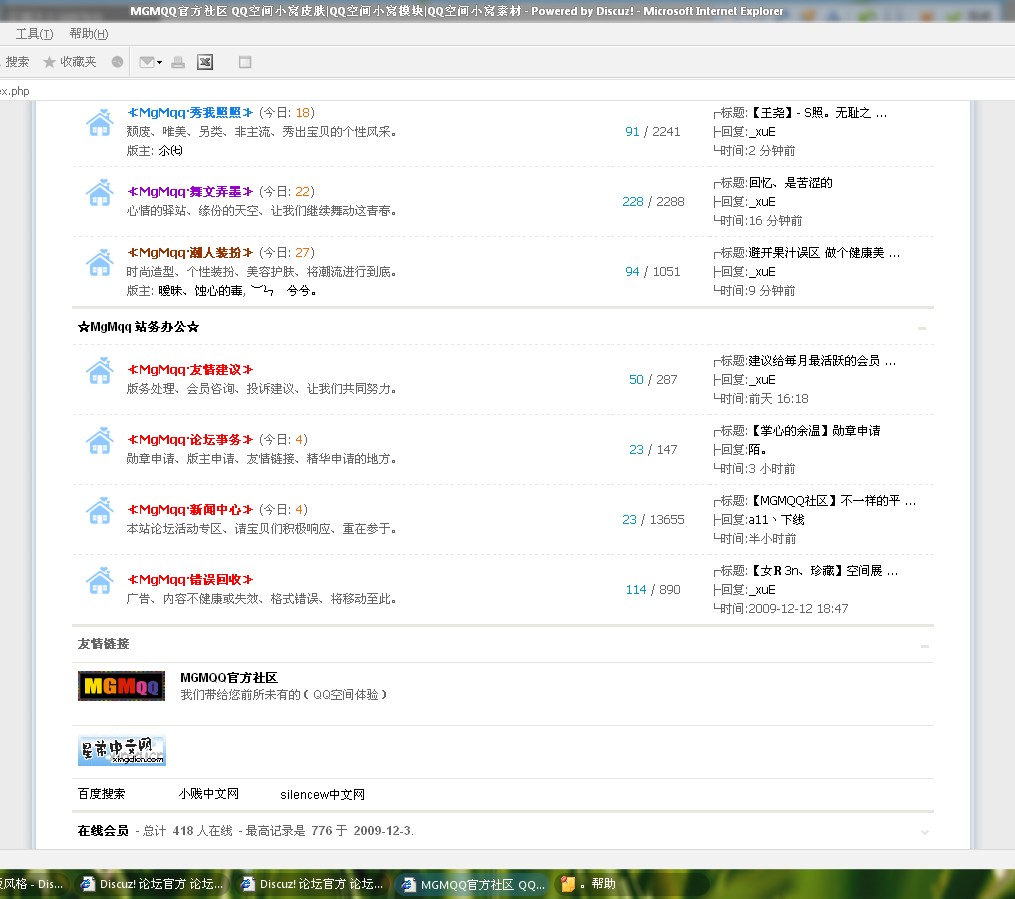This screenshot has width=1015, height=899.
Task: Click house icon beside MgMqq·秀我照照
Action: click(x=100, y=122)
